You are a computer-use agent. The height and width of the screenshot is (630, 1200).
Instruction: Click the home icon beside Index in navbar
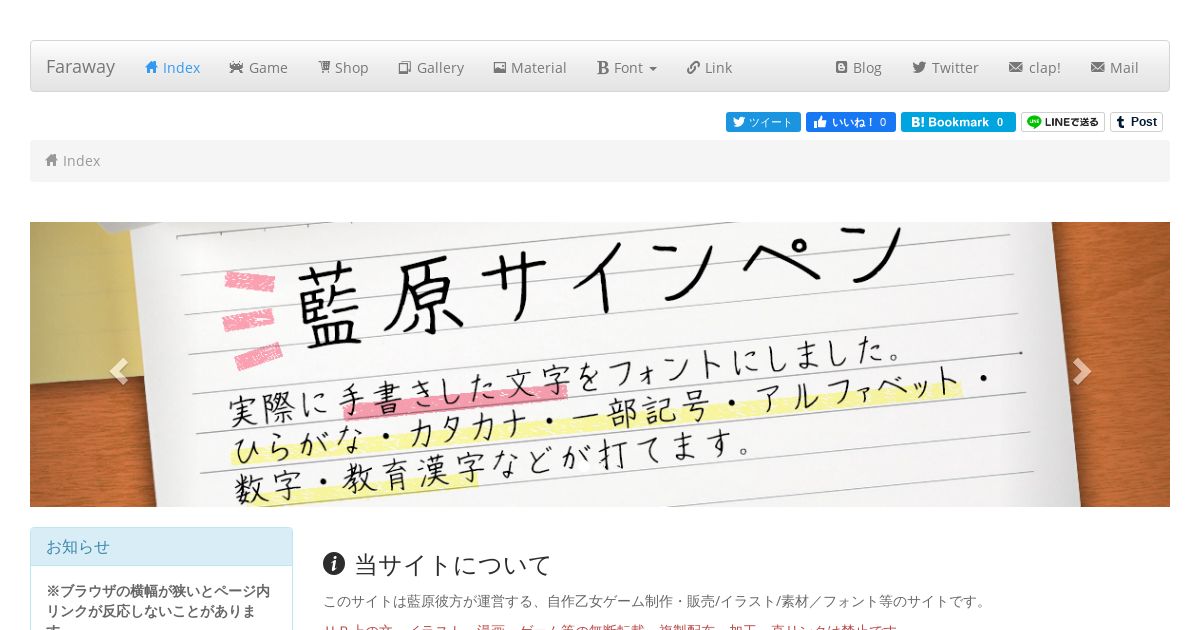(152, 67)
